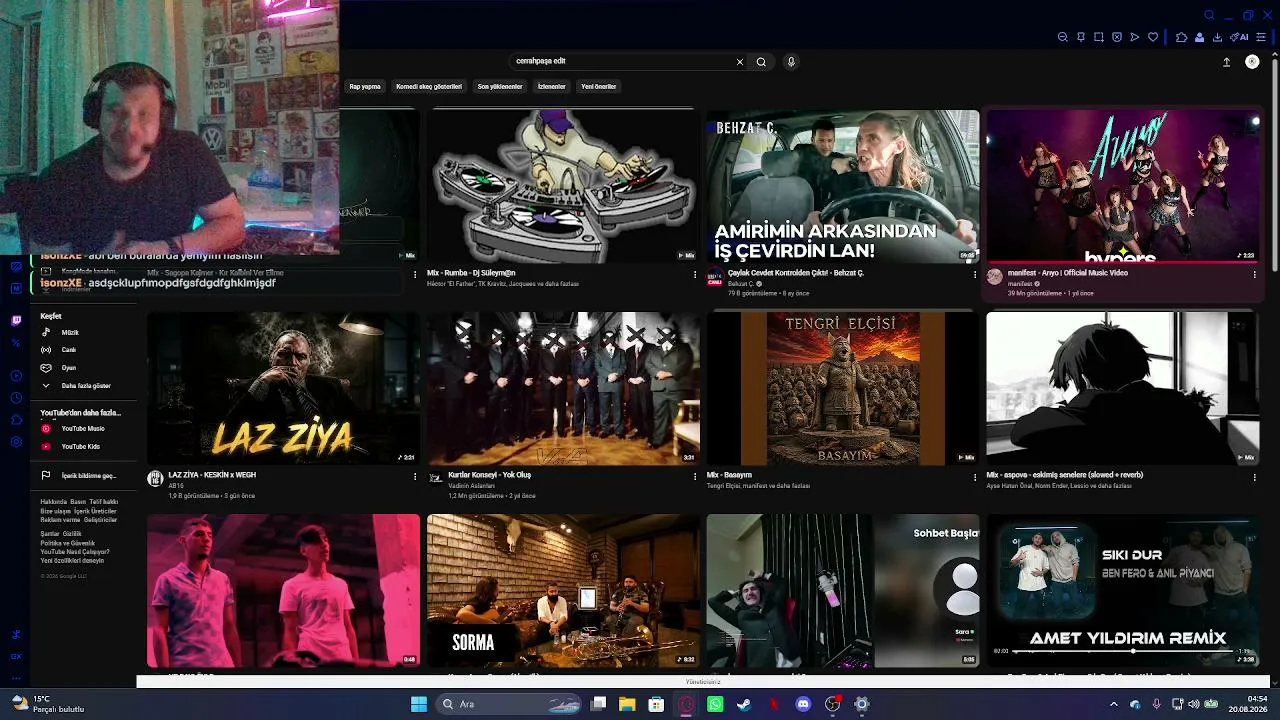This screenshot has height=720, width=1280.
Task: Open the browser downloads icon
Action: click(1218, 37)
